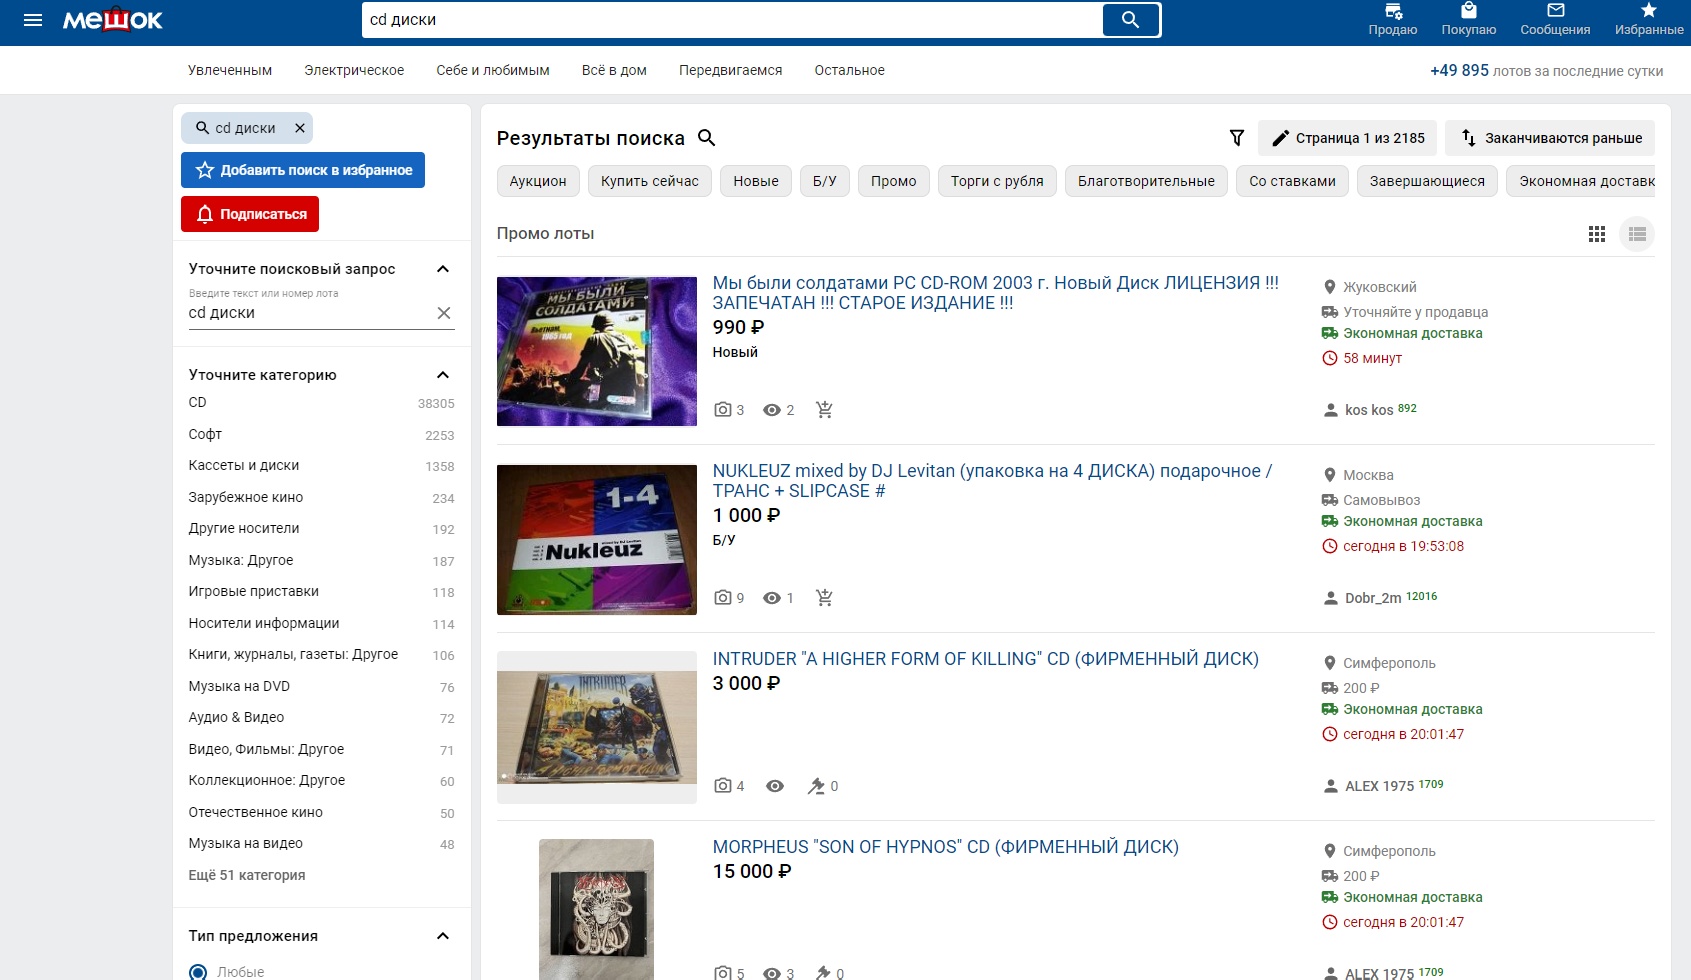Select the Любые offer type radio
The width and height of the screenshot is (1691, 980).
coord(198,972)
